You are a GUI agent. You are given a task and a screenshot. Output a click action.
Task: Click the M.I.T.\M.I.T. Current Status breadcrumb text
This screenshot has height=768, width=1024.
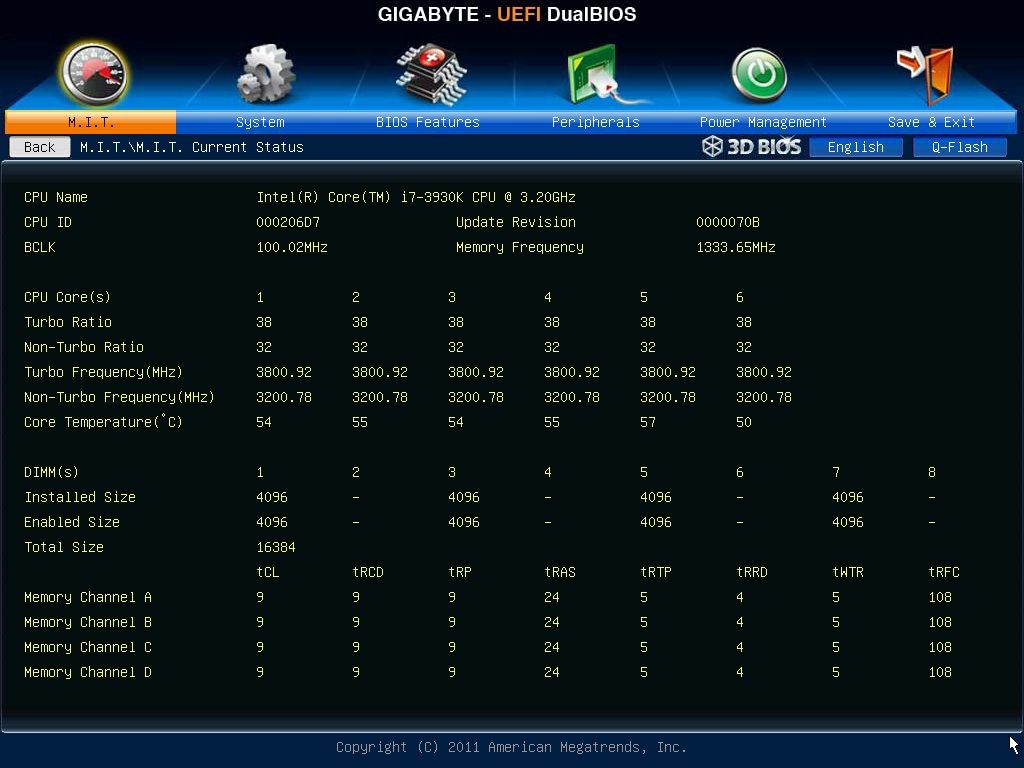point(191,147)
